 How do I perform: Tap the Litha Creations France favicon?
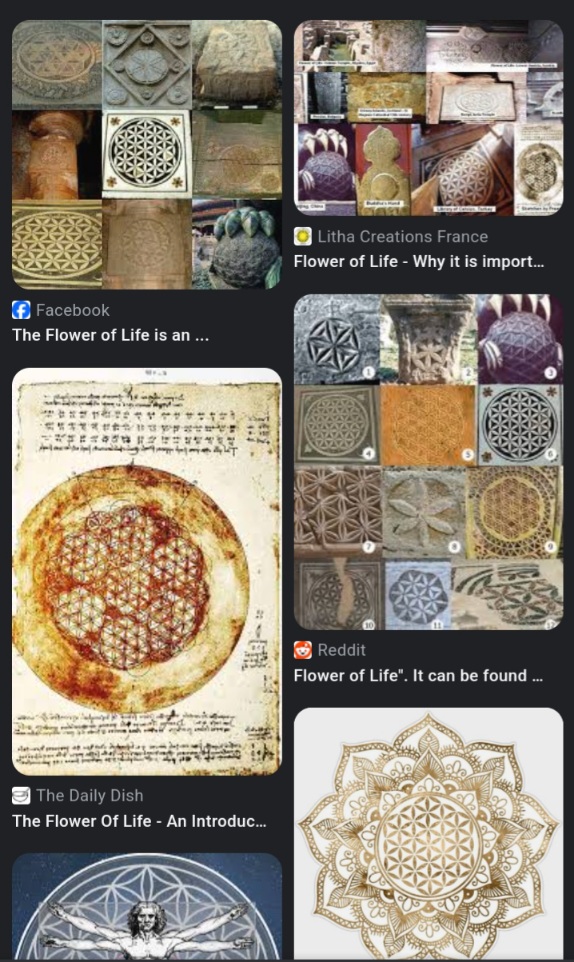[x=302, y=236]
